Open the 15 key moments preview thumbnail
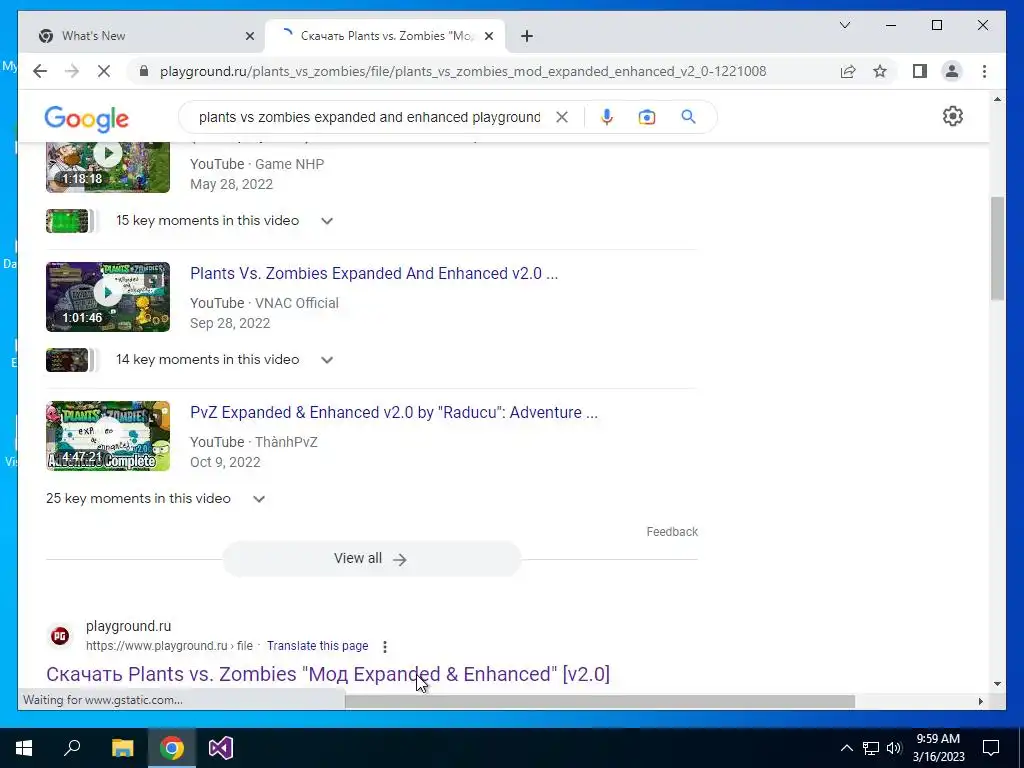This screenshot has height=768, width=1024. [x=67, y=221]
